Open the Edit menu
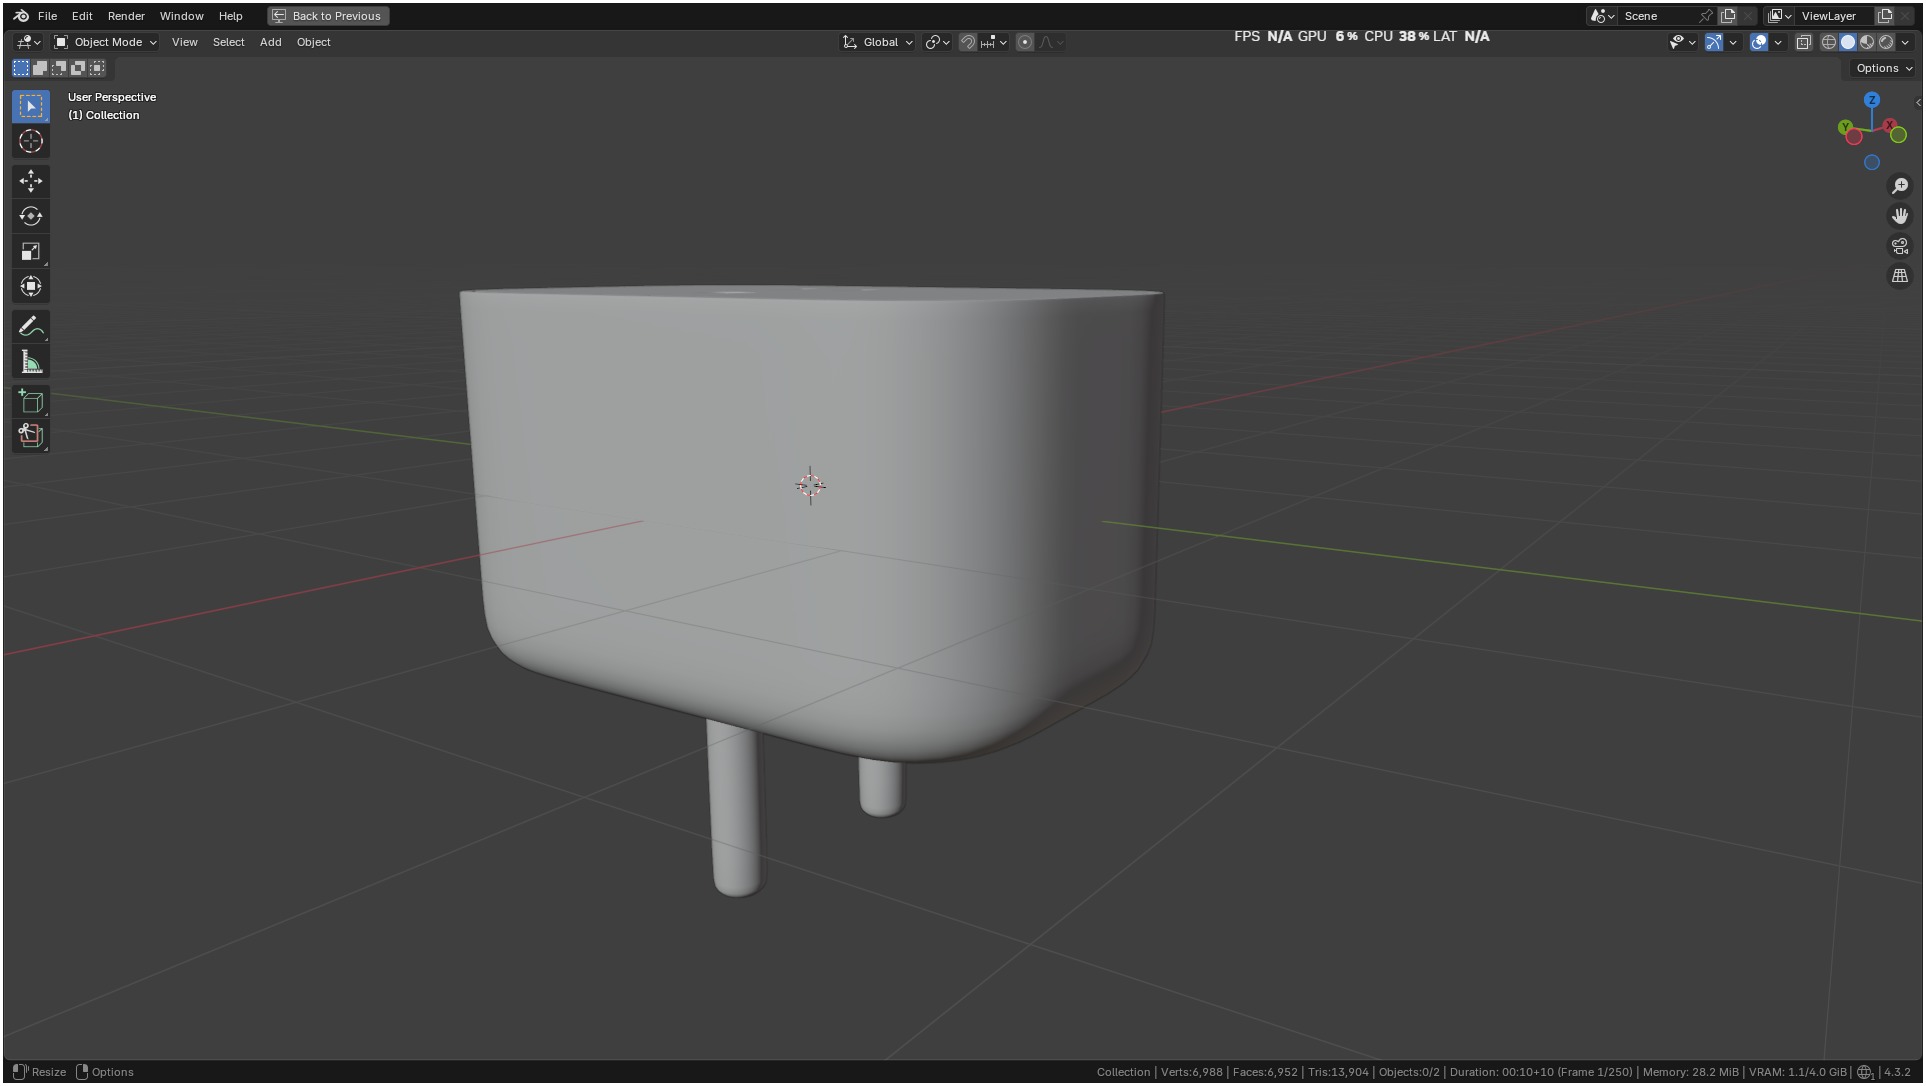1926x1086 pixels. 82,16
